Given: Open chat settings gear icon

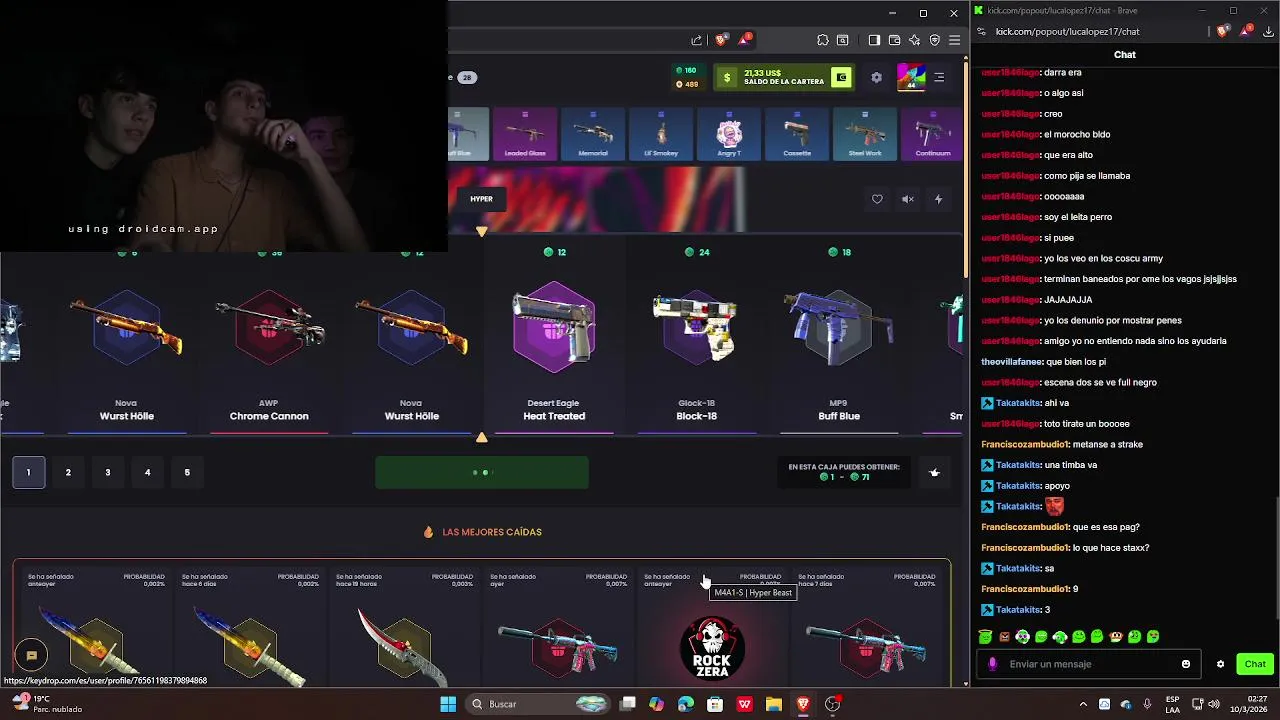Looking at the screenshot, I should point(1220,664).
